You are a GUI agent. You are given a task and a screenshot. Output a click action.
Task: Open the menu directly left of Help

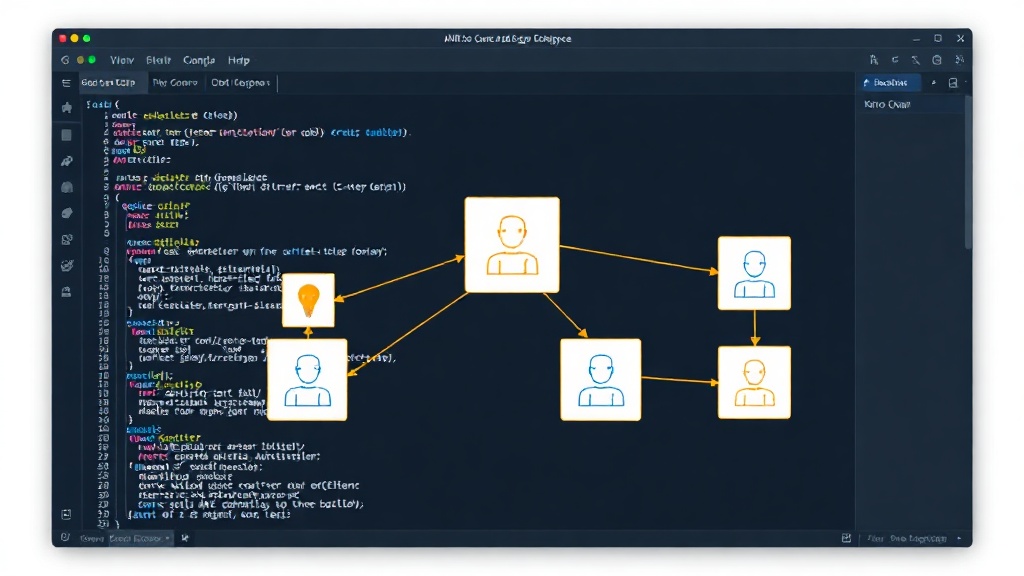(x=199, y=60)
